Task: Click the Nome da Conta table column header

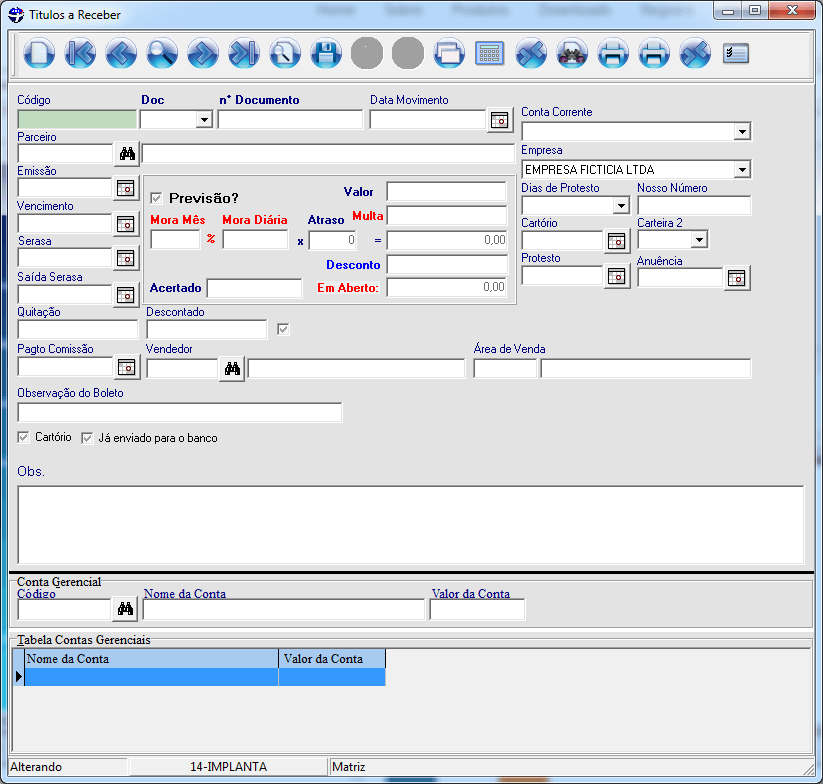Action: click(151, 659)
